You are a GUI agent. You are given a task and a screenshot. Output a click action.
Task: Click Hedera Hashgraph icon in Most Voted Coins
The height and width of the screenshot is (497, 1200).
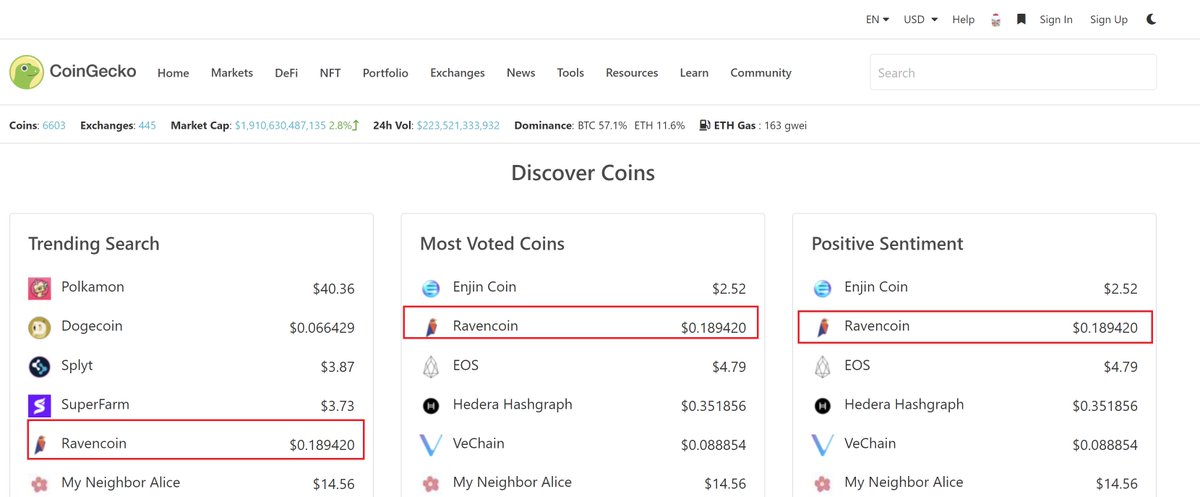[431, 405]
